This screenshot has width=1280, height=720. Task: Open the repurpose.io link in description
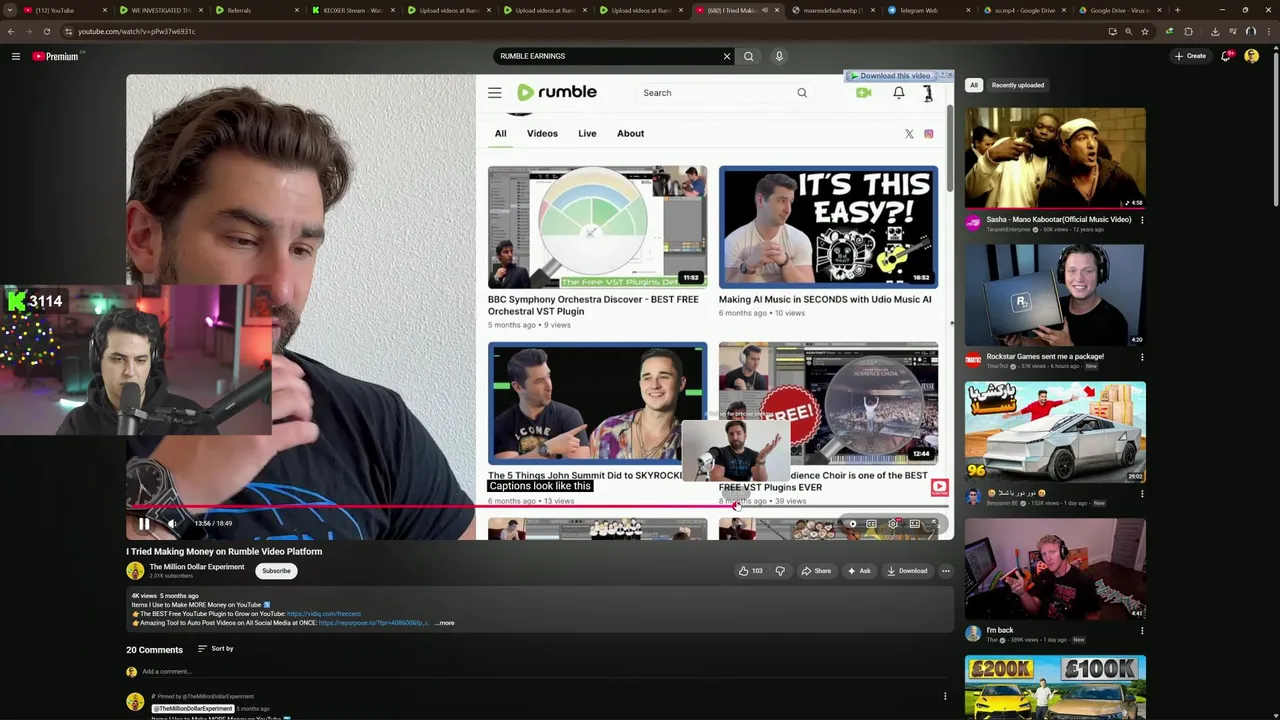[x=373, y=623]
